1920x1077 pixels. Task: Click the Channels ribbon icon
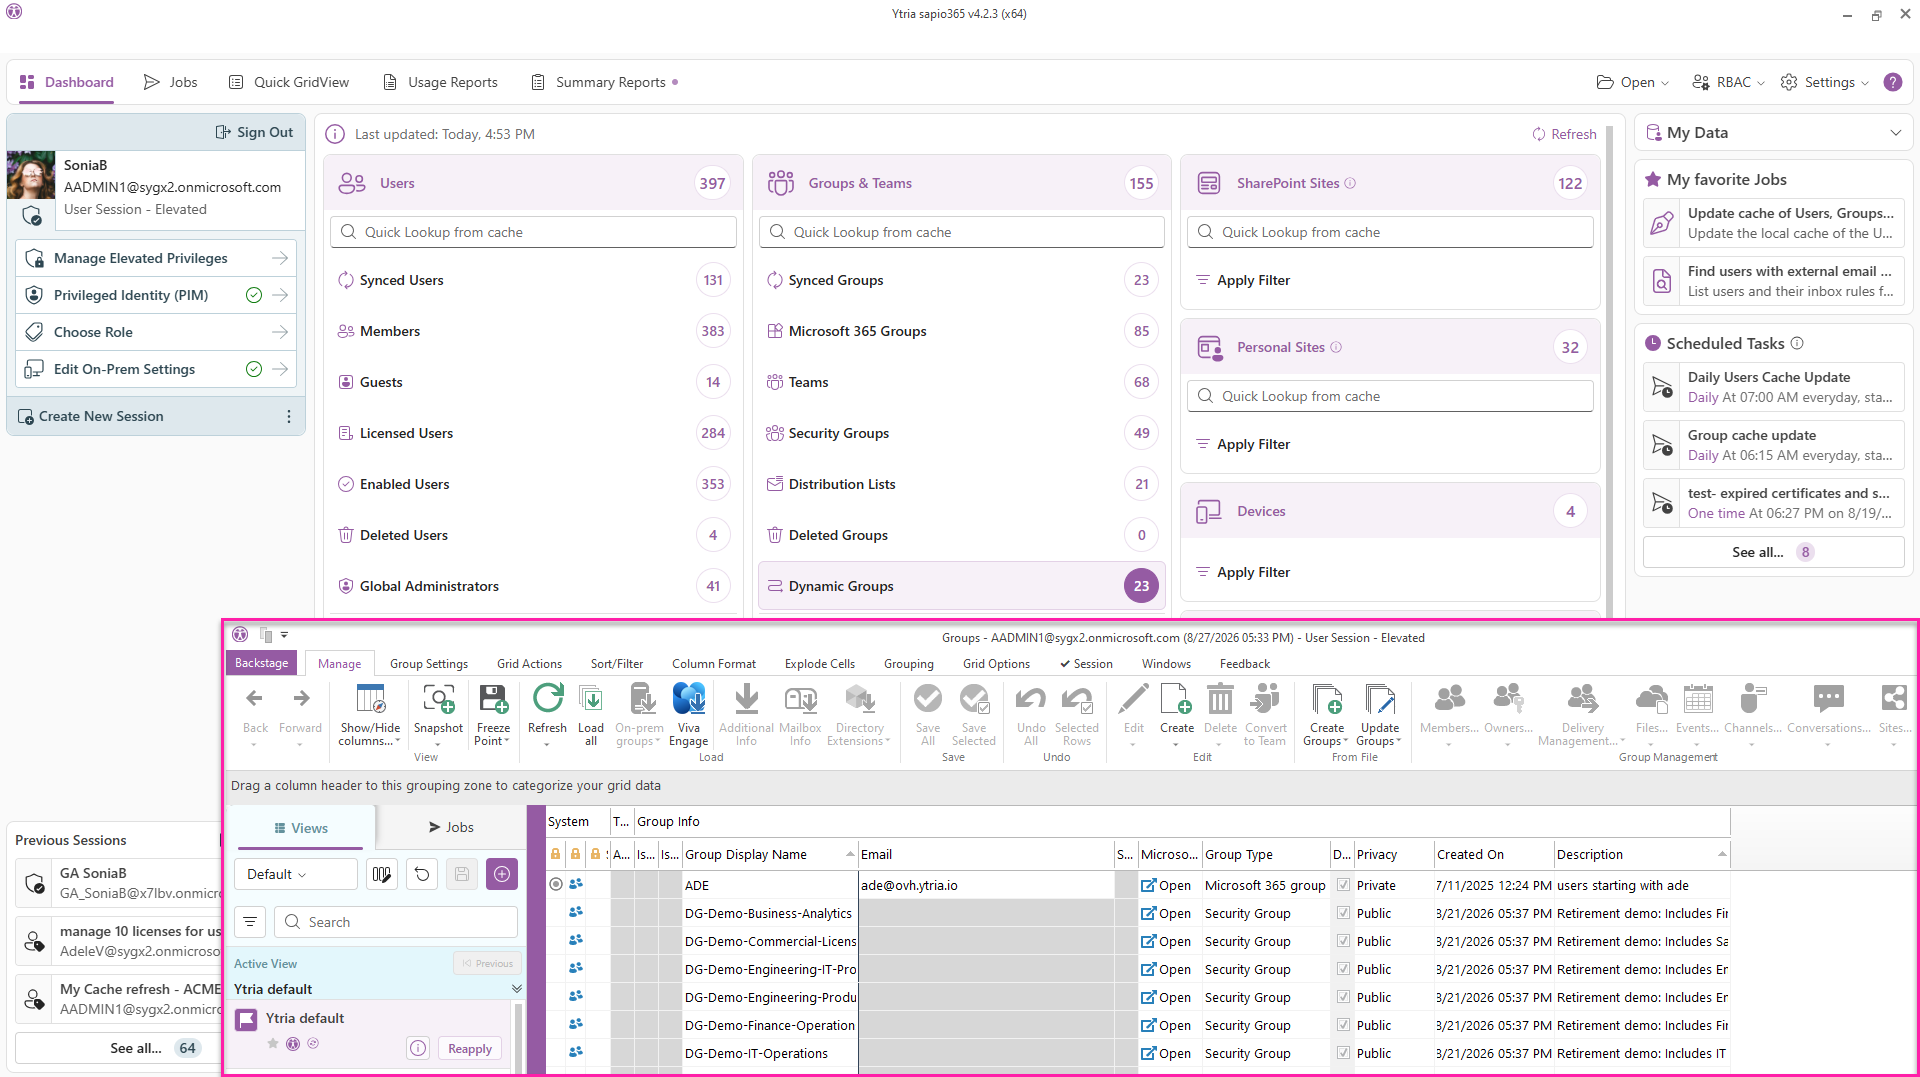point(1753,698)
